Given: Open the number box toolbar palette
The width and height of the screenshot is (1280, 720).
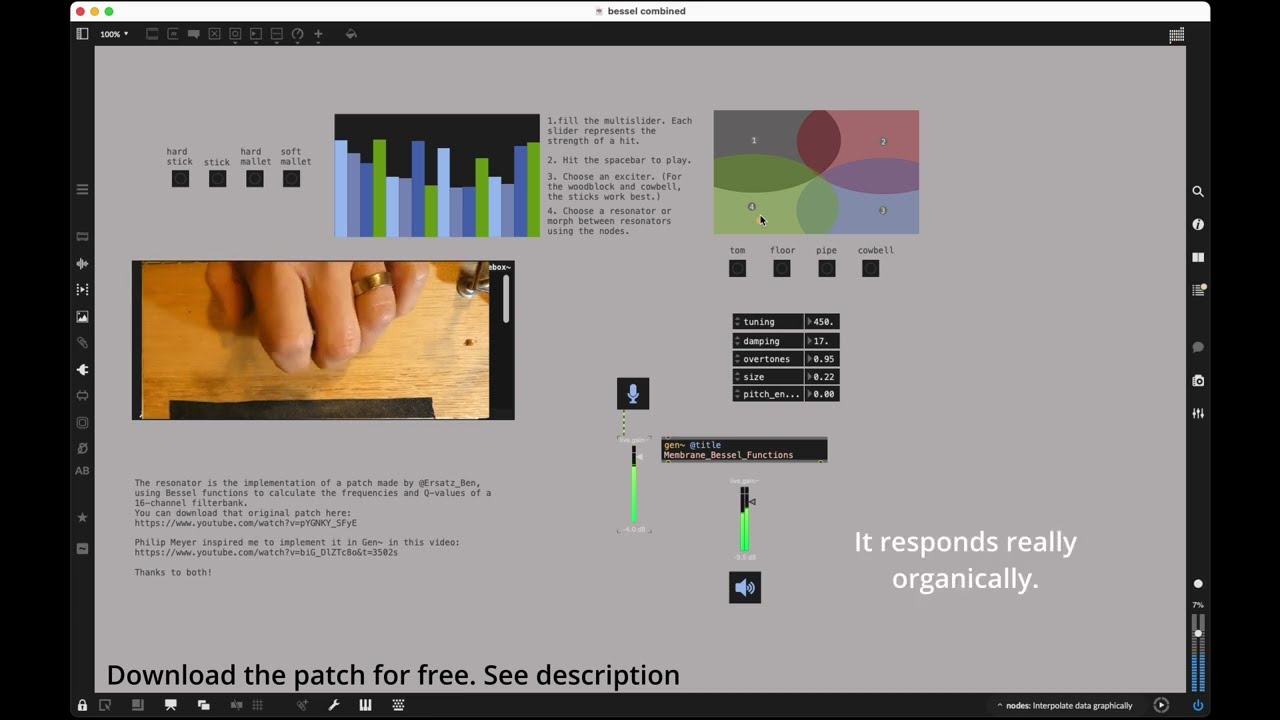Looking at the screenshot, I should pyautogui.click(x=255, y=34).
